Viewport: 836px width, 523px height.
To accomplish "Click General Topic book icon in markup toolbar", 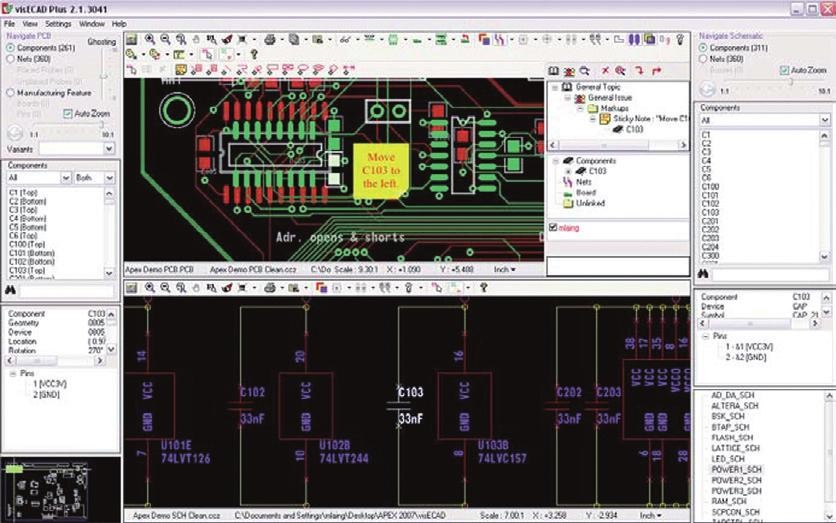I will coord(556,71).
